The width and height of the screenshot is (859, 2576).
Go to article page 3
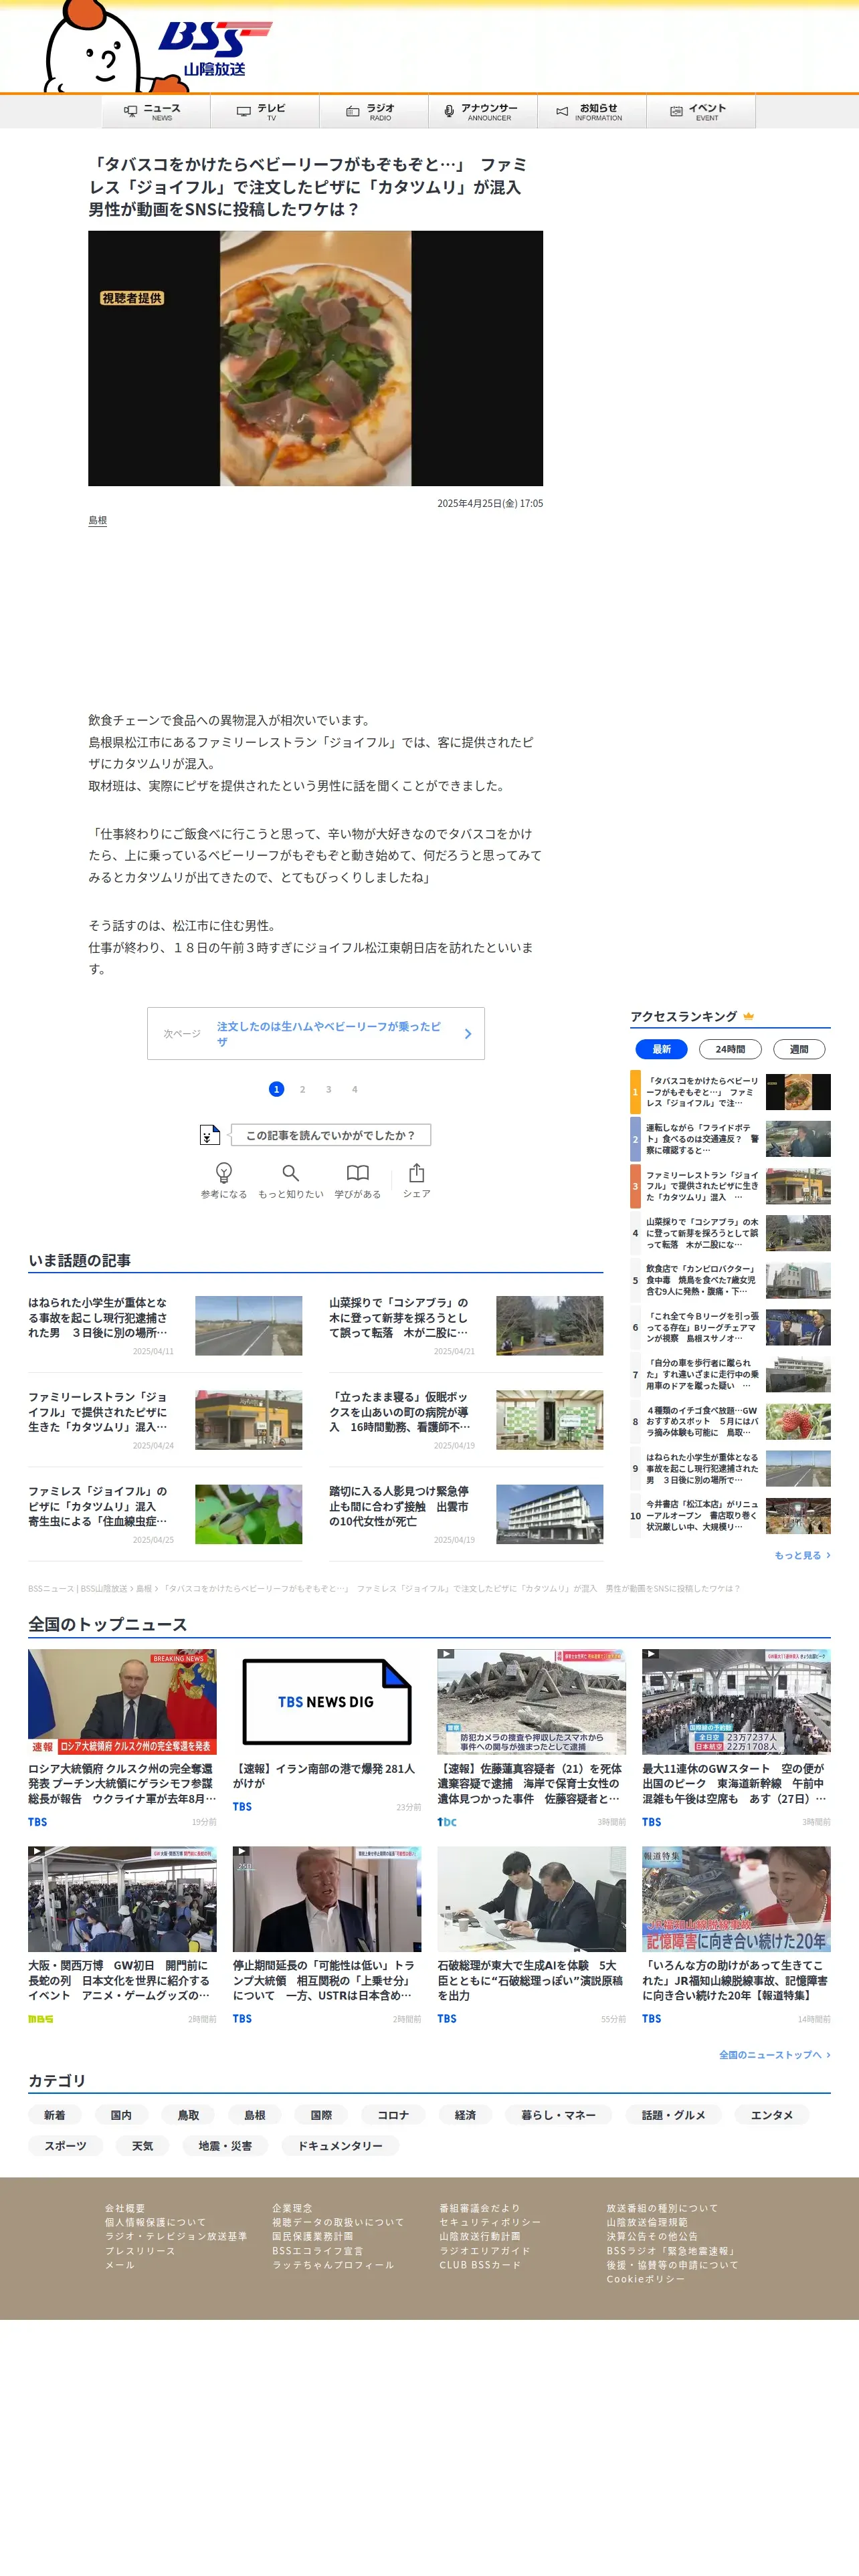point(328,1089)
